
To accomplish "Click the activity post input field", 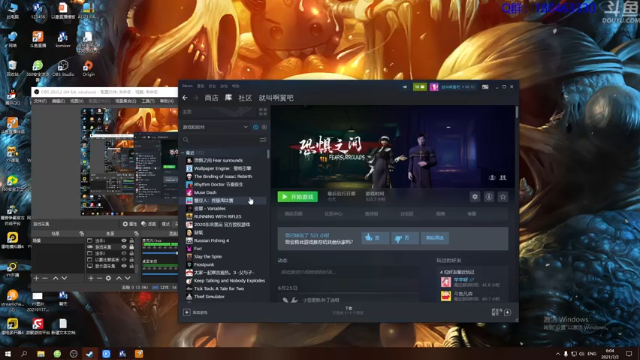I will coord(348,272).
